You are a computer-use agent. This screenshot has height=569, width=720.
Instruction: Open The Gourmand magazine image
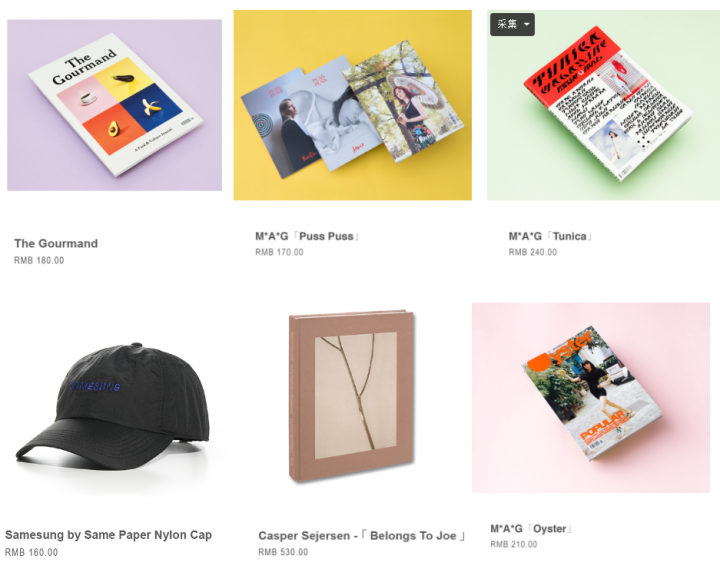[x=114, y=105]
